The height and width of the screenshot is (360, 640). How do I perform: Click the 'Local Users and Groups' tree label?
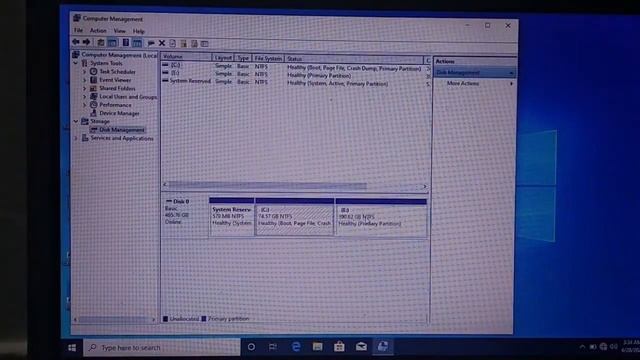(x=128, y=97)
